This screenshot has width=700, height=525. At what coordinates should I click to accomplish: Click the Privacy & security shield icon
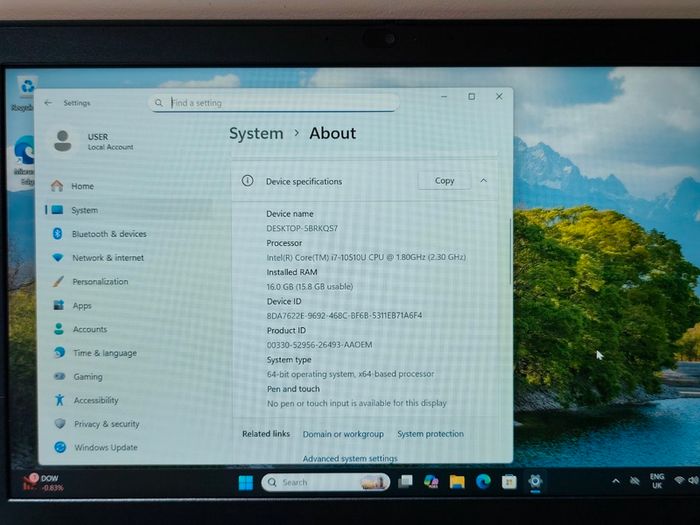tap(60, 424)
